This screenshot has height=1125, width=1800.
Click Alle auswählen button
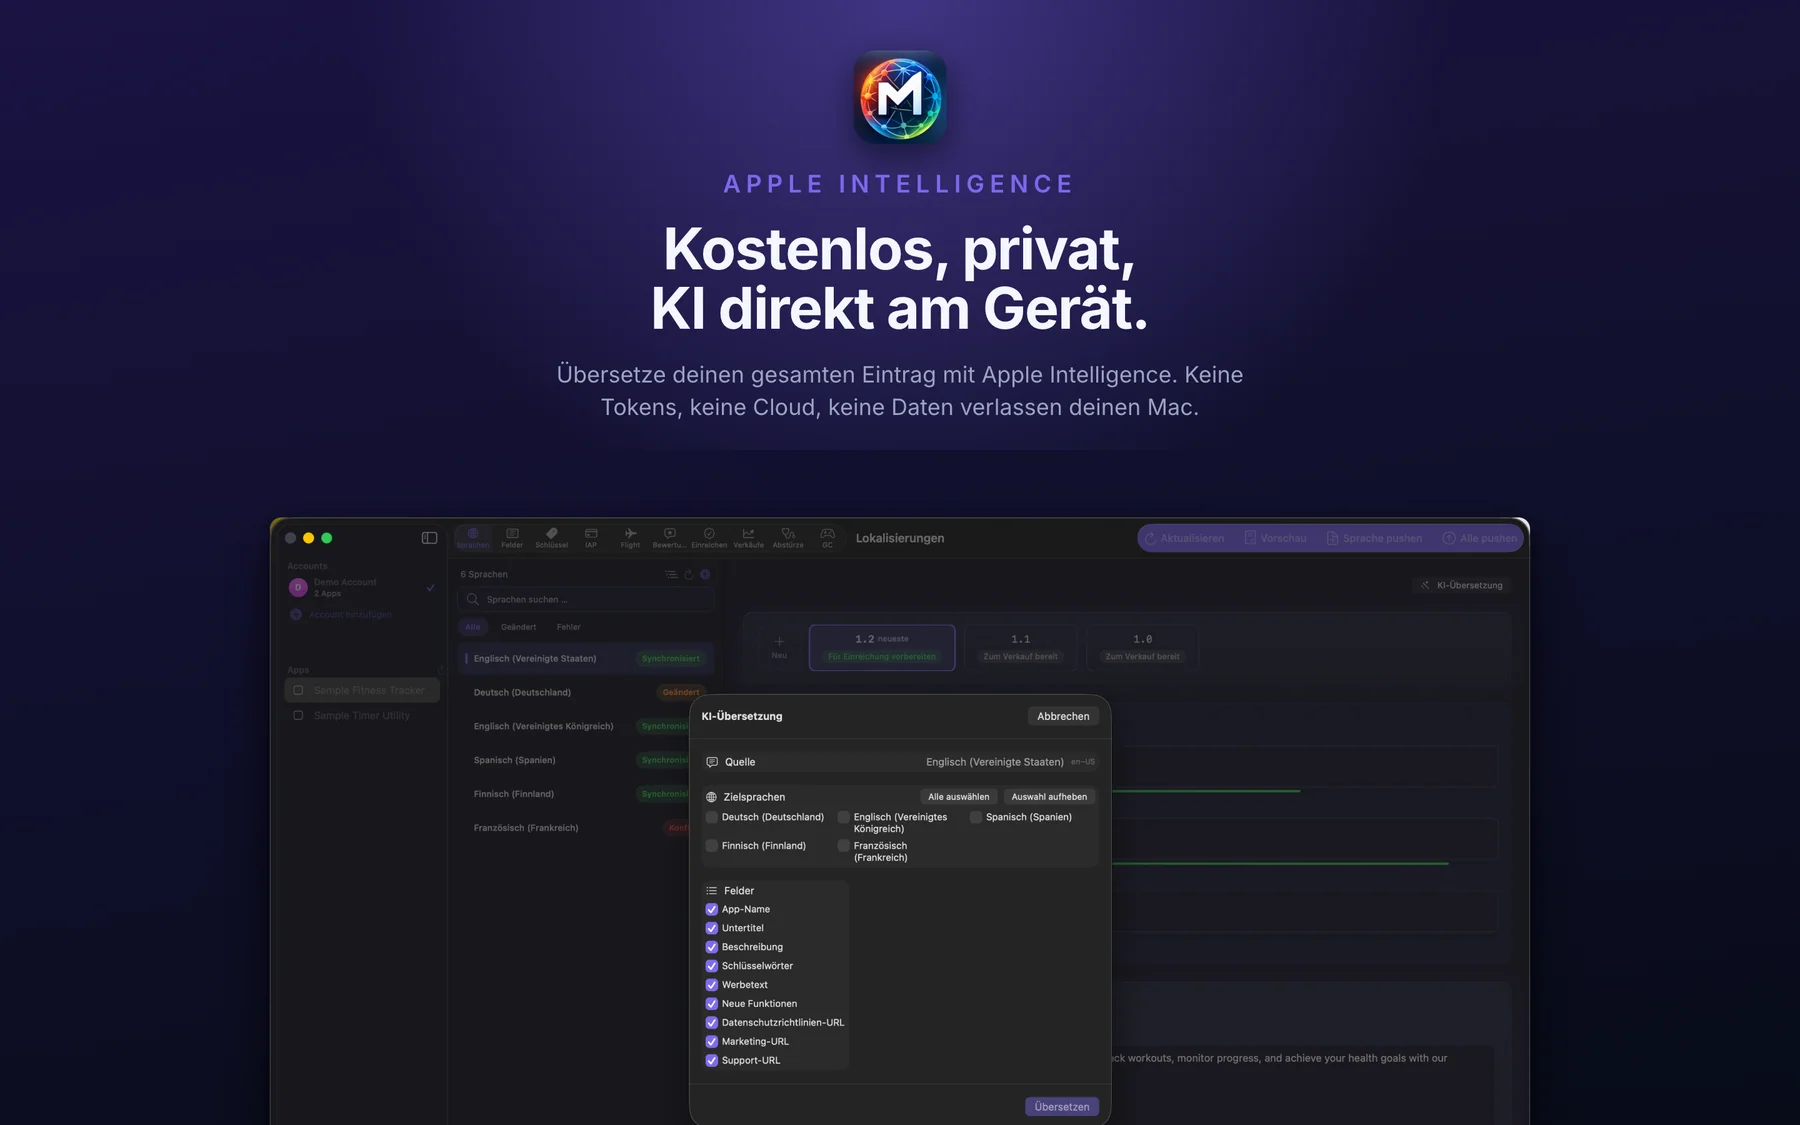click(958, 797)
